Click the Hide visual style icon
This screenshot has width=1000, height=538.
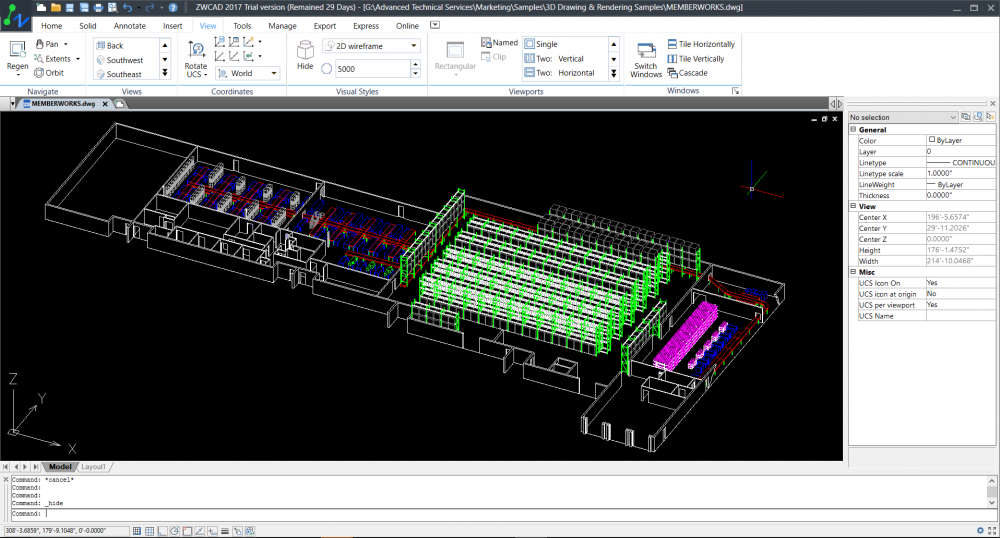coord(305,48)
